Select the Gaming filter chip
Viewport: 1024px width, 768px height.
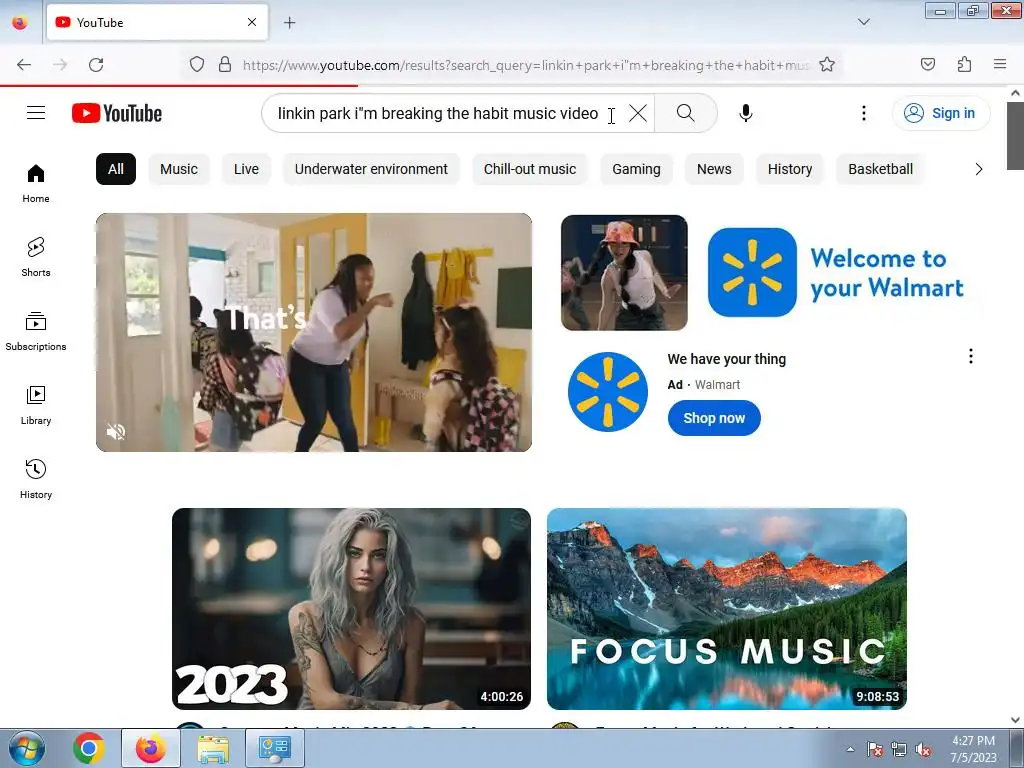(636, 169)
